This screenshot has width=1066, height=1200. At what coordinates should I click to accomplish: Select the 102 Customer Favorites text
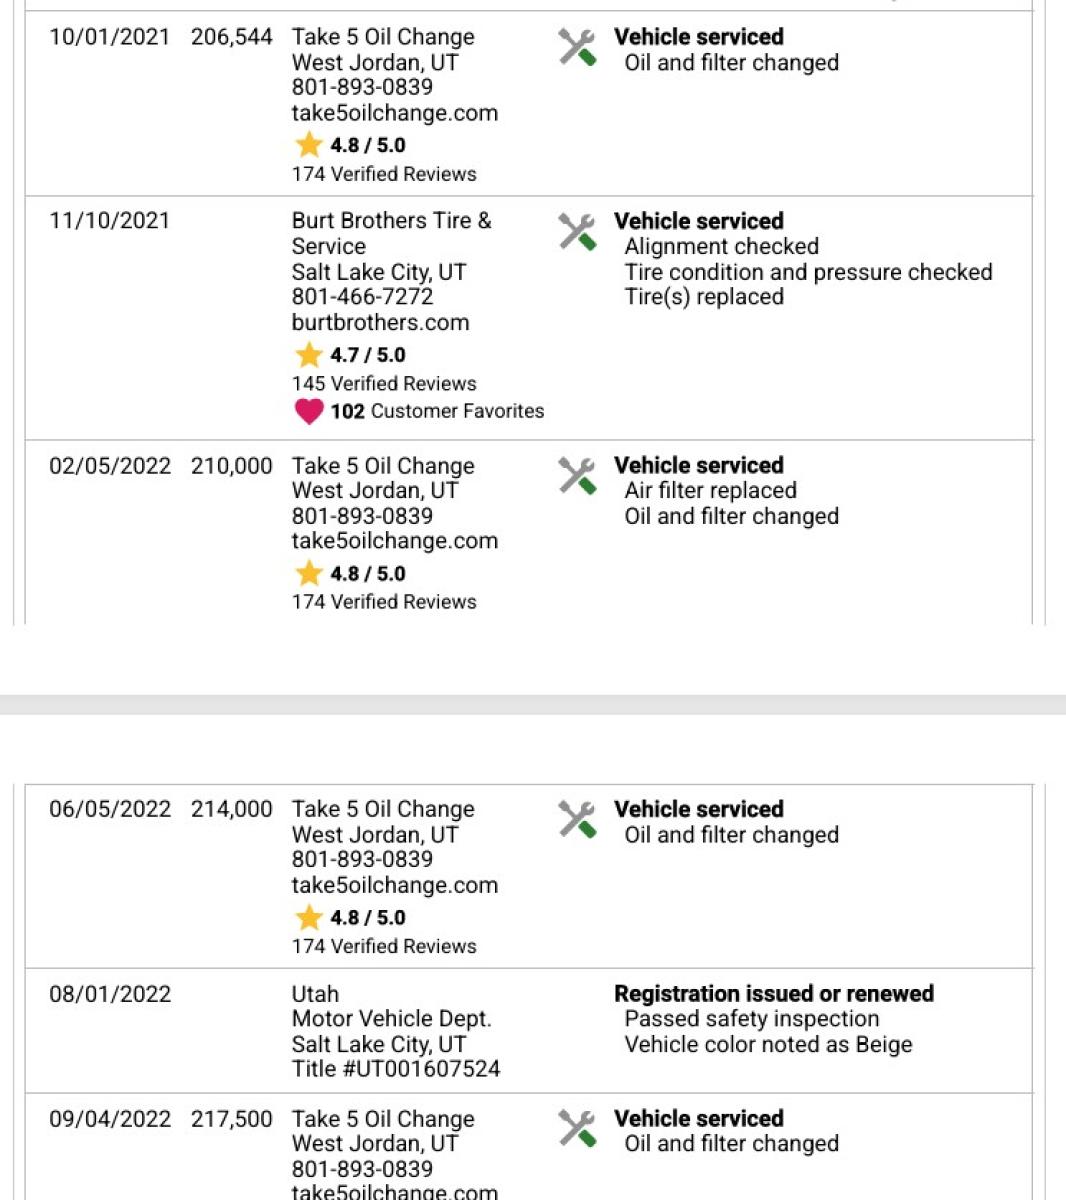point(437,411)
